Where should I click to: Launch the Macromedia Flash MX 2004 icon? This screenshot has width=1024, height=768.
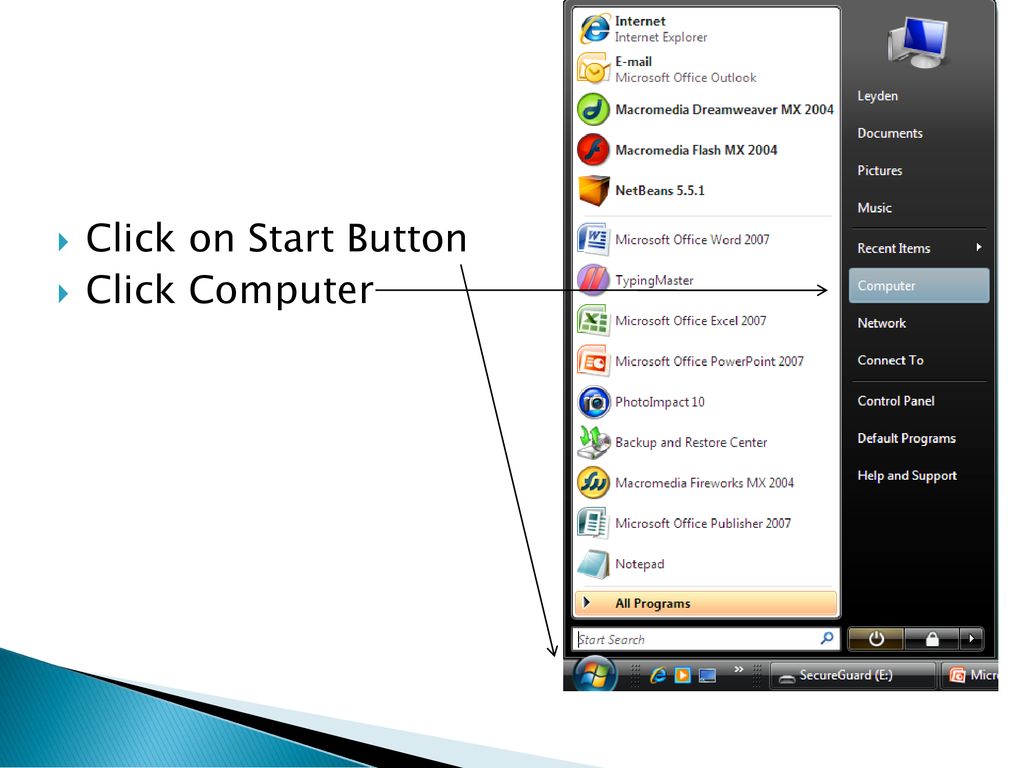click(x=593, y=150)
